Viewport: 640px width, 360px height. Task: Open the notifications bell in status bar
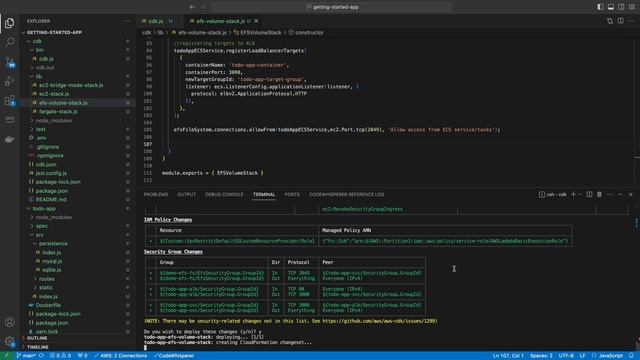(x=631, y=356)
